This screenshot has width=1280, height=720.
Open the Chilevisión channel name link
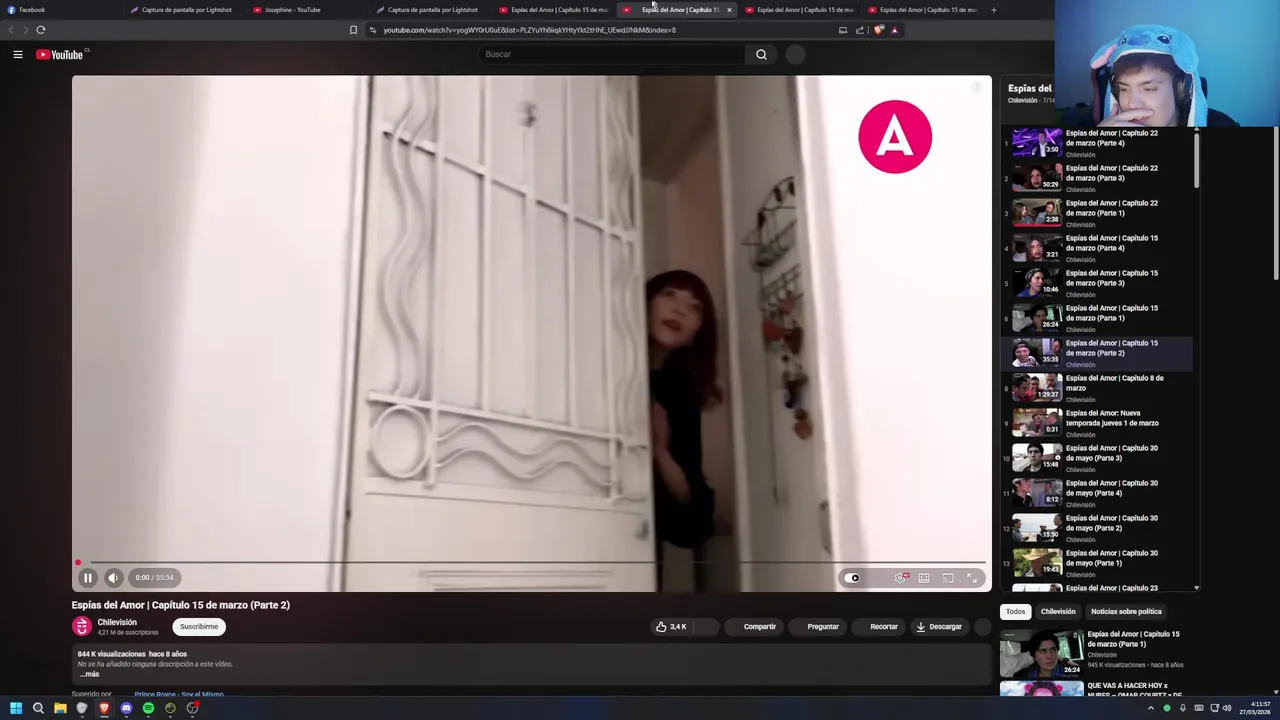(x=117, y=622)
